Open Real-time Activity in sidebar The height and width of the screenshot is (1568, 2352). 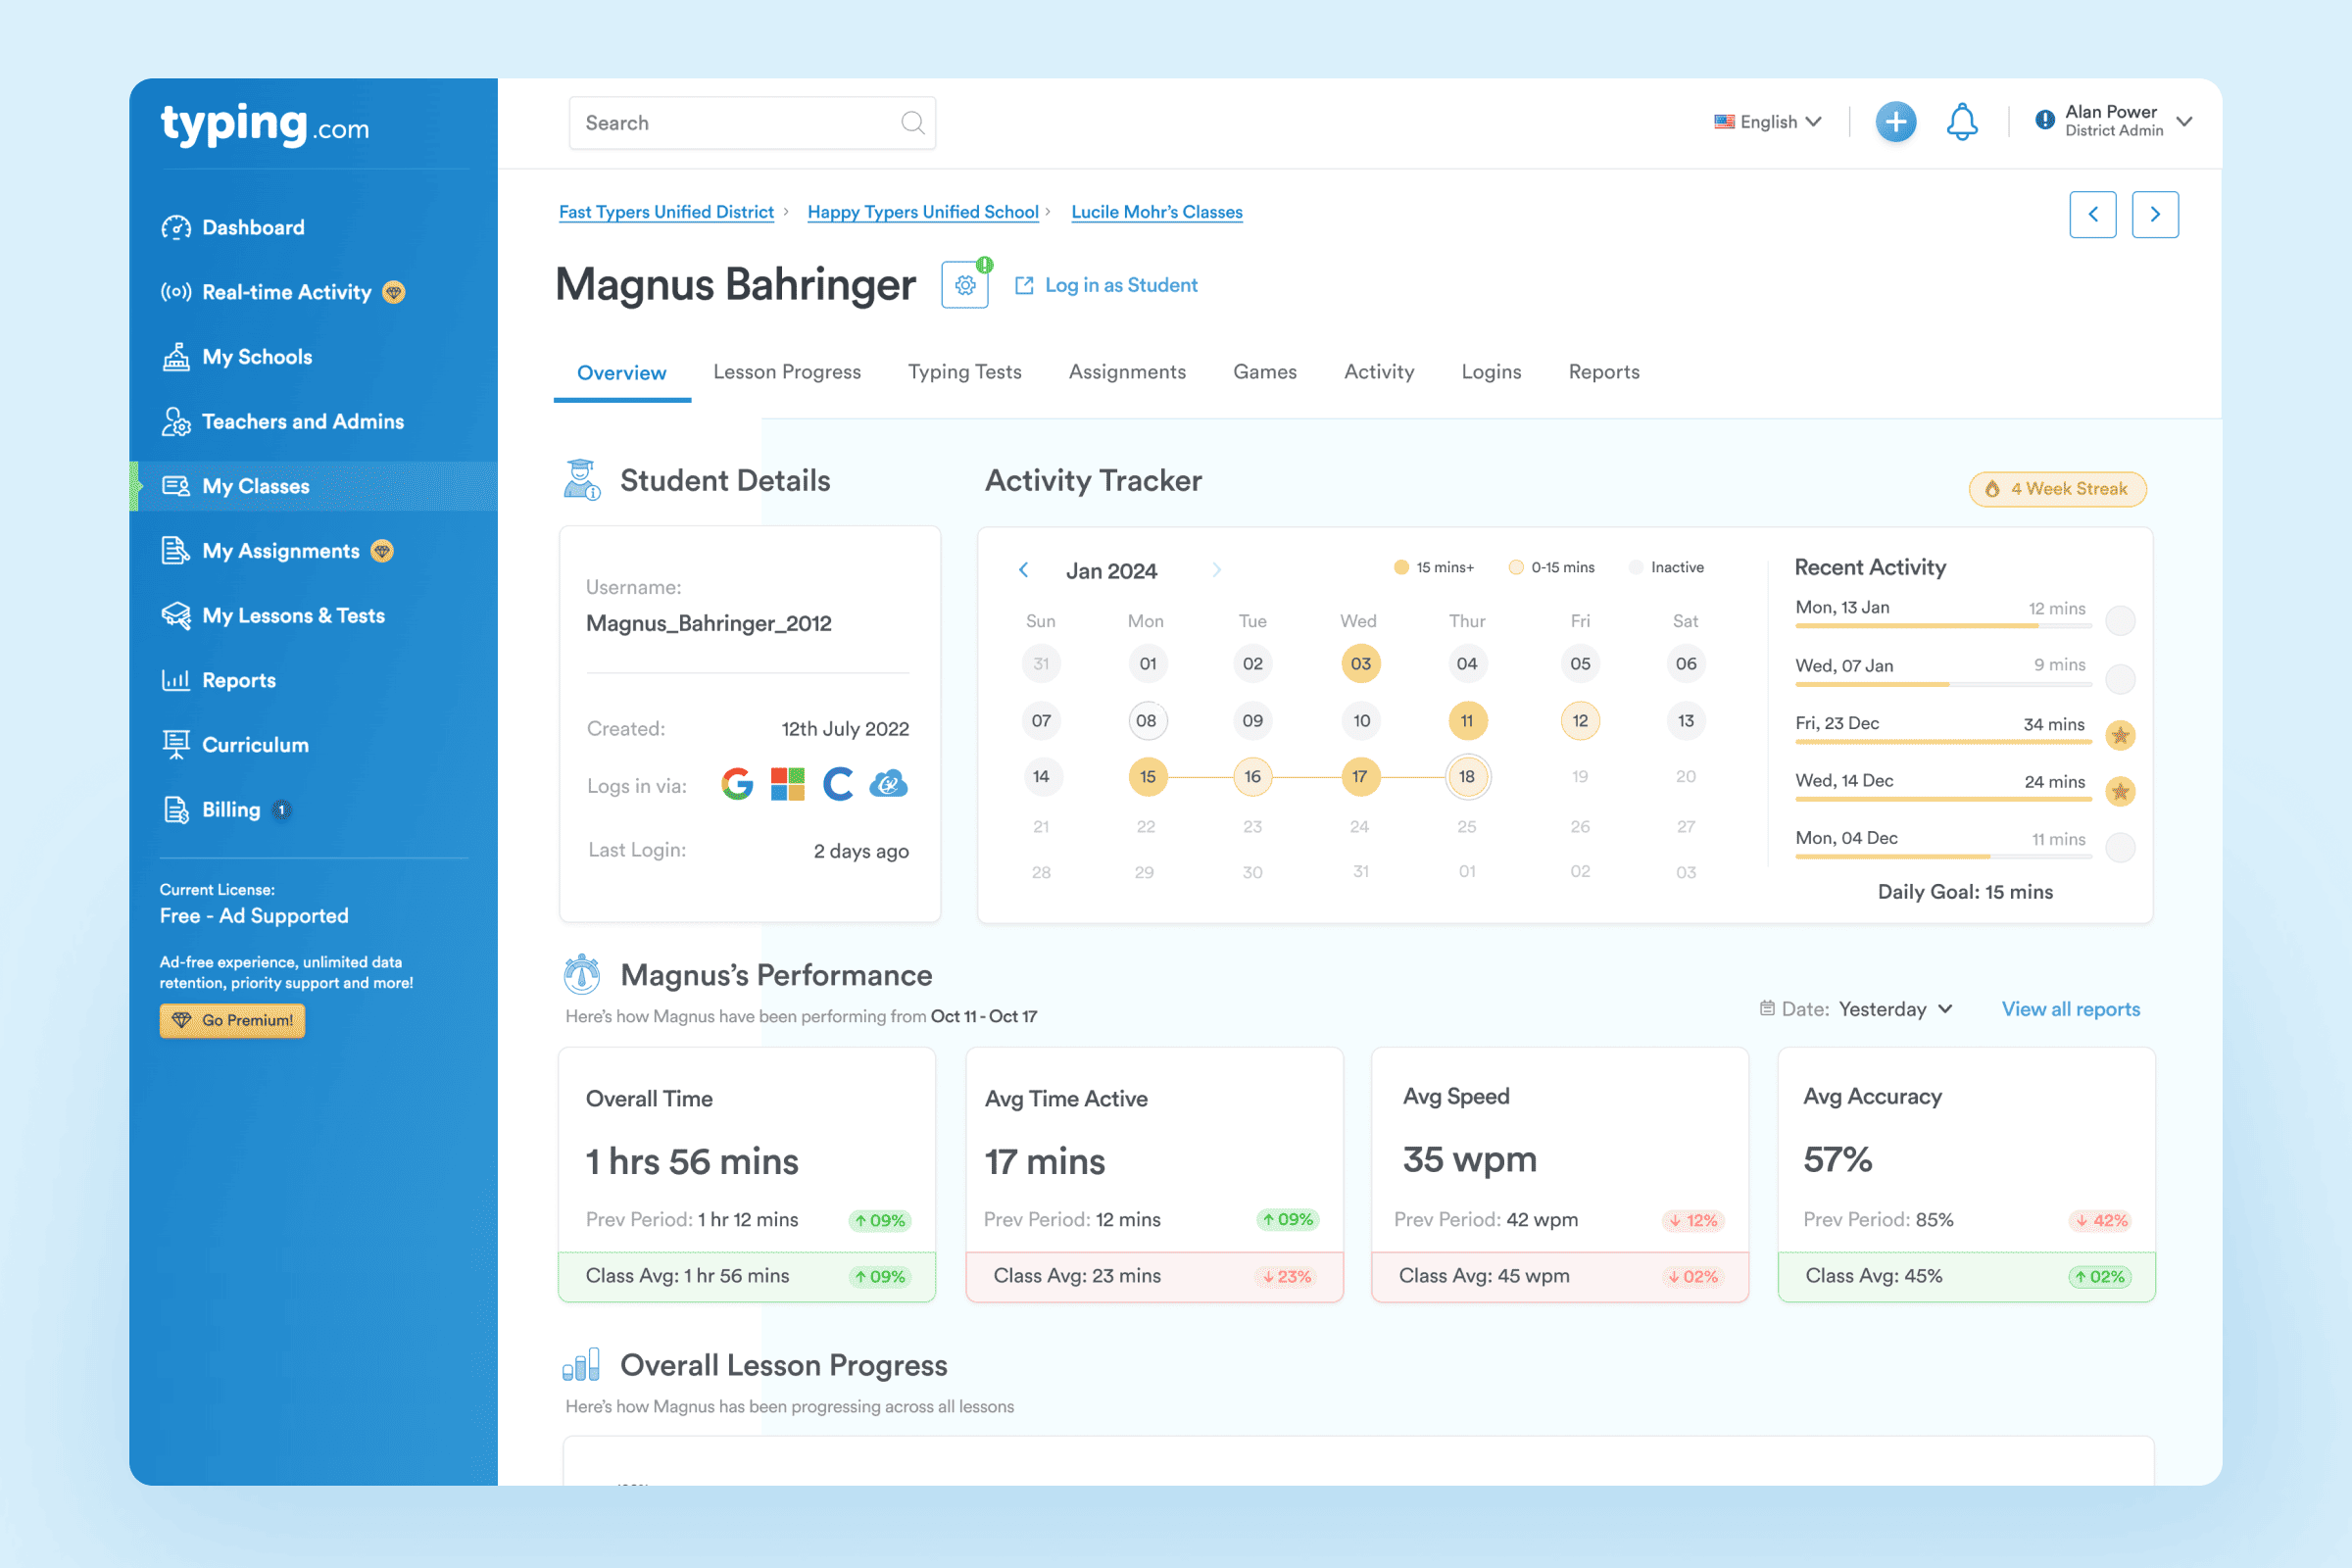[x=286, y=292]
